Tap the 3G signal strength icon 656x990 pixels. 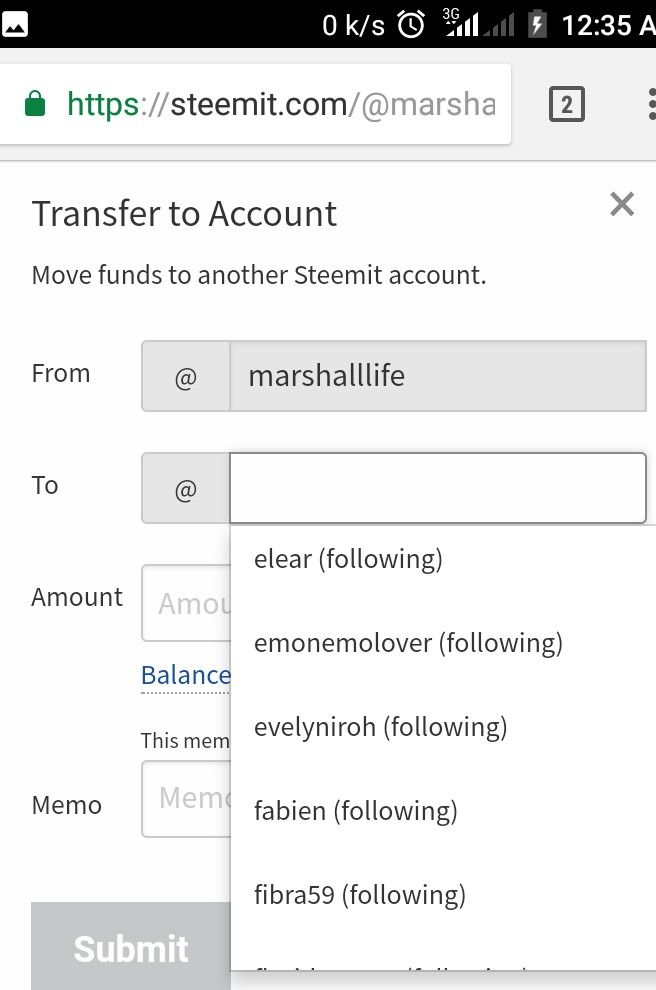(x=462, y=25)
